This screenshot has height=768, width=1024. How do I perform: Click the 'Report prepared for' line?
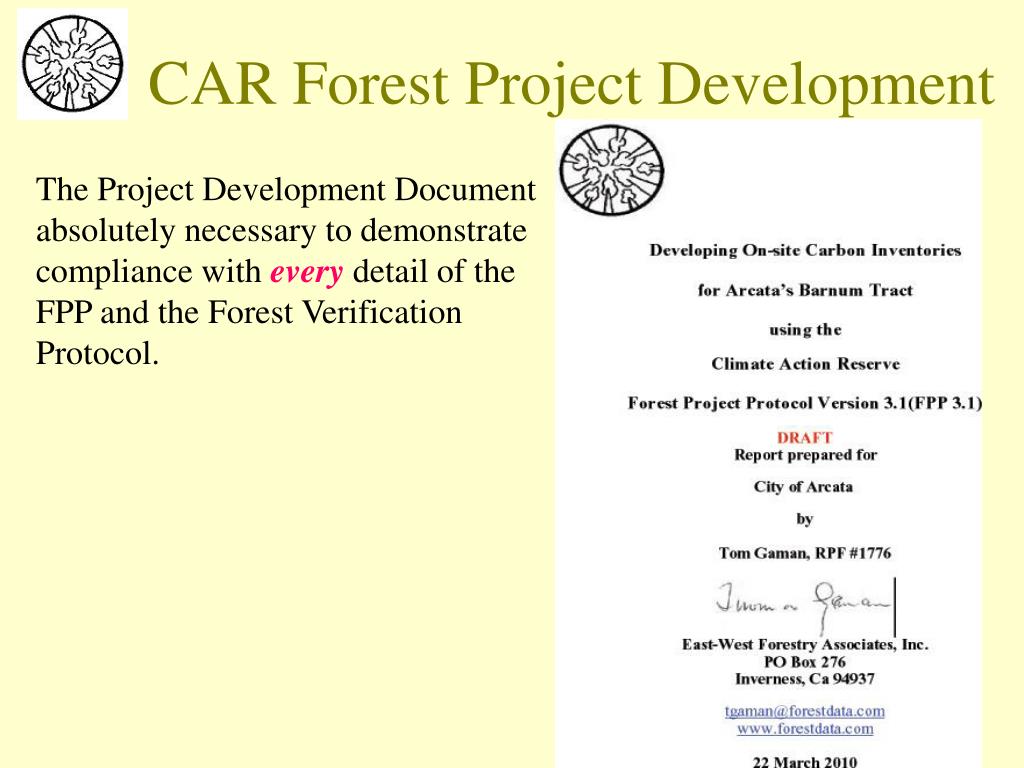tap(805, 455)
